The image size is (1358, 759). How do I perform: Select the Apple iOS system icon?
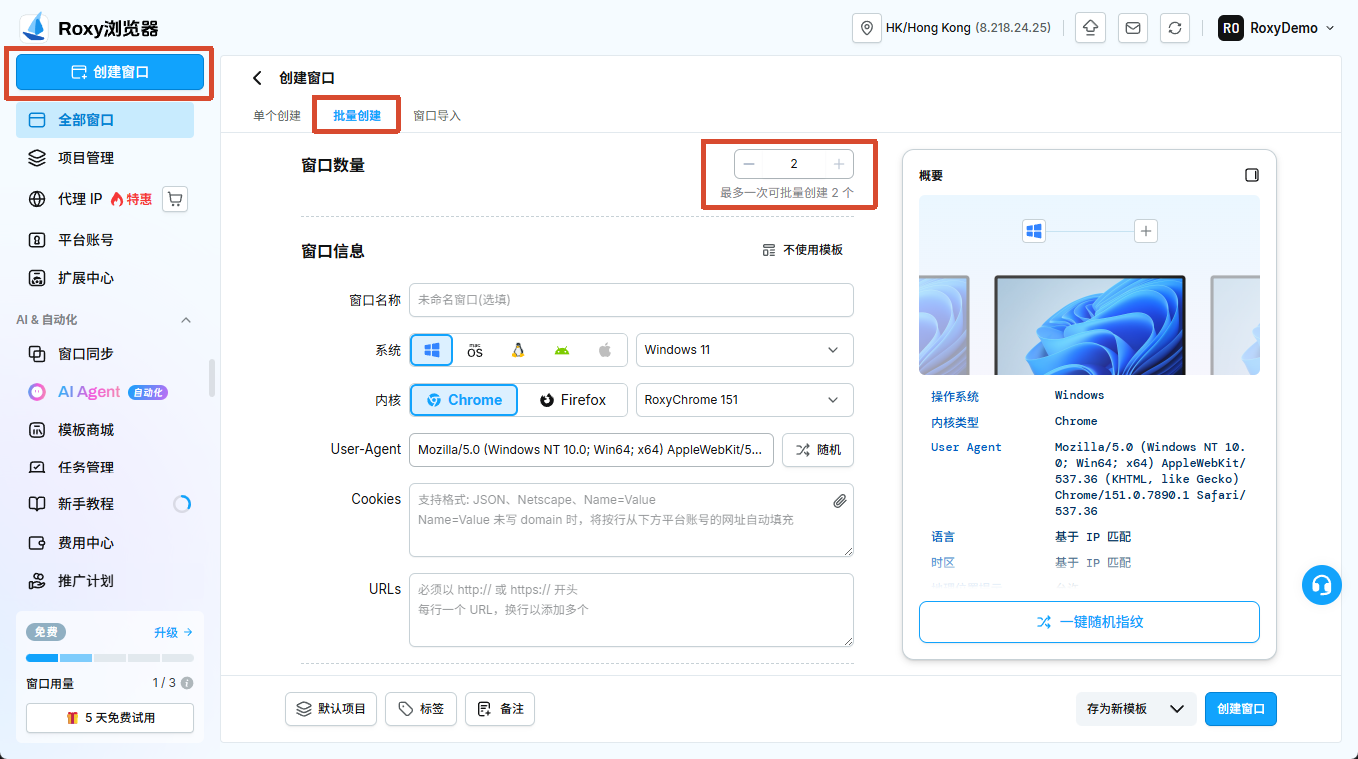tap(604, 350)
